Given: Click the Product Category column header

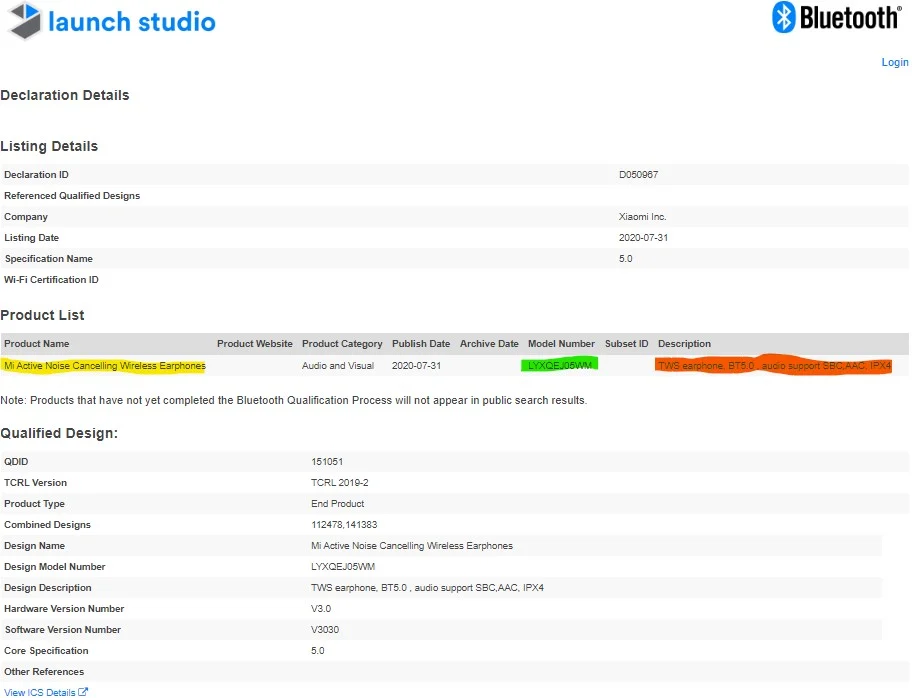Looking at the screenshot, I should (x=342, y=344).
